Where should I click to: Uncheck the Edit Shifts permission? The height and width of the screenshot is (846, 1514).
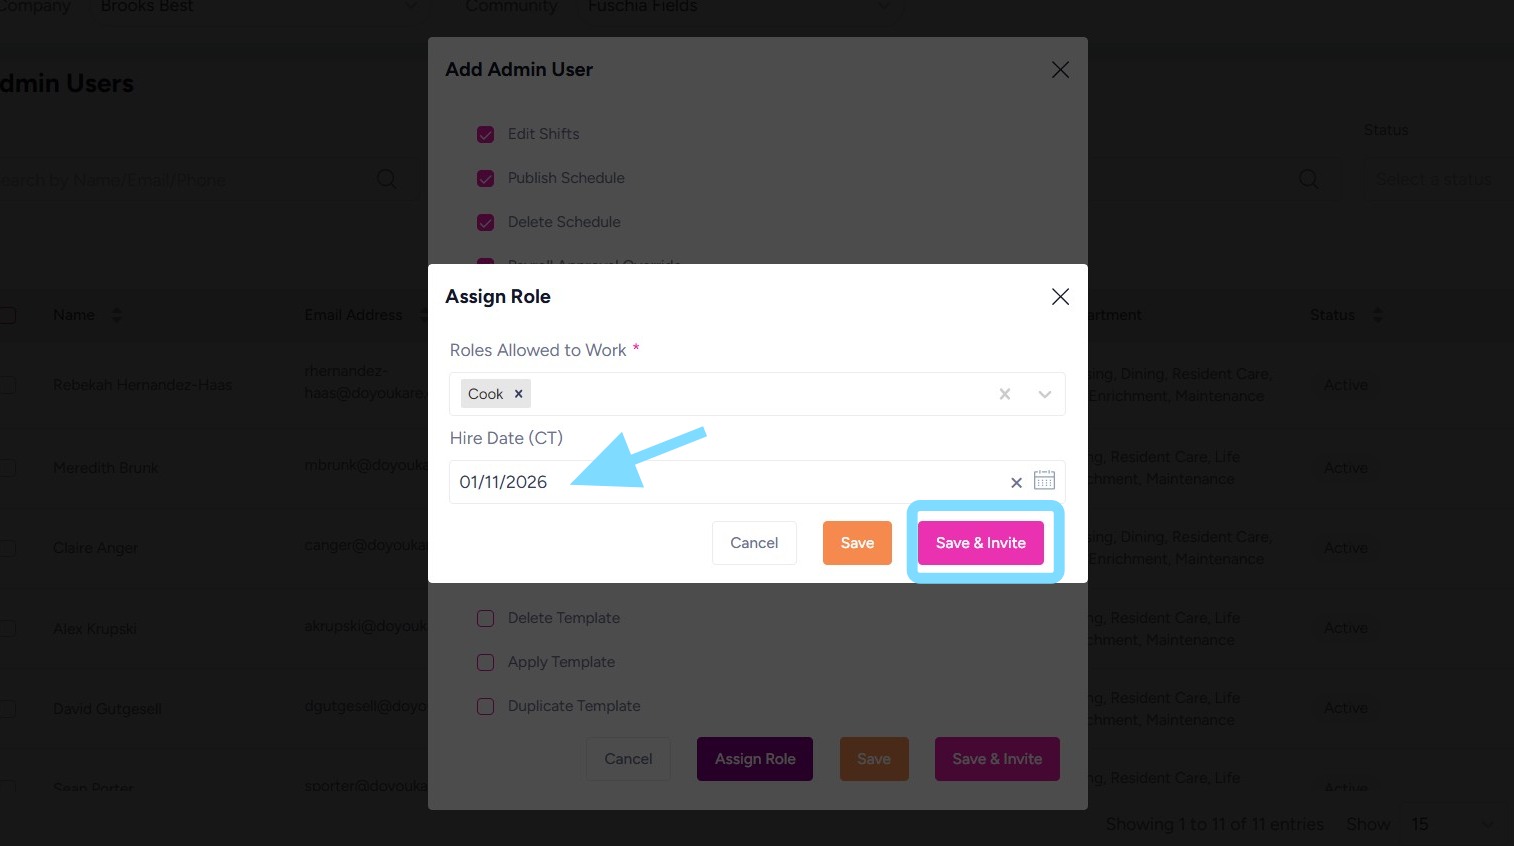pos(486,134)
